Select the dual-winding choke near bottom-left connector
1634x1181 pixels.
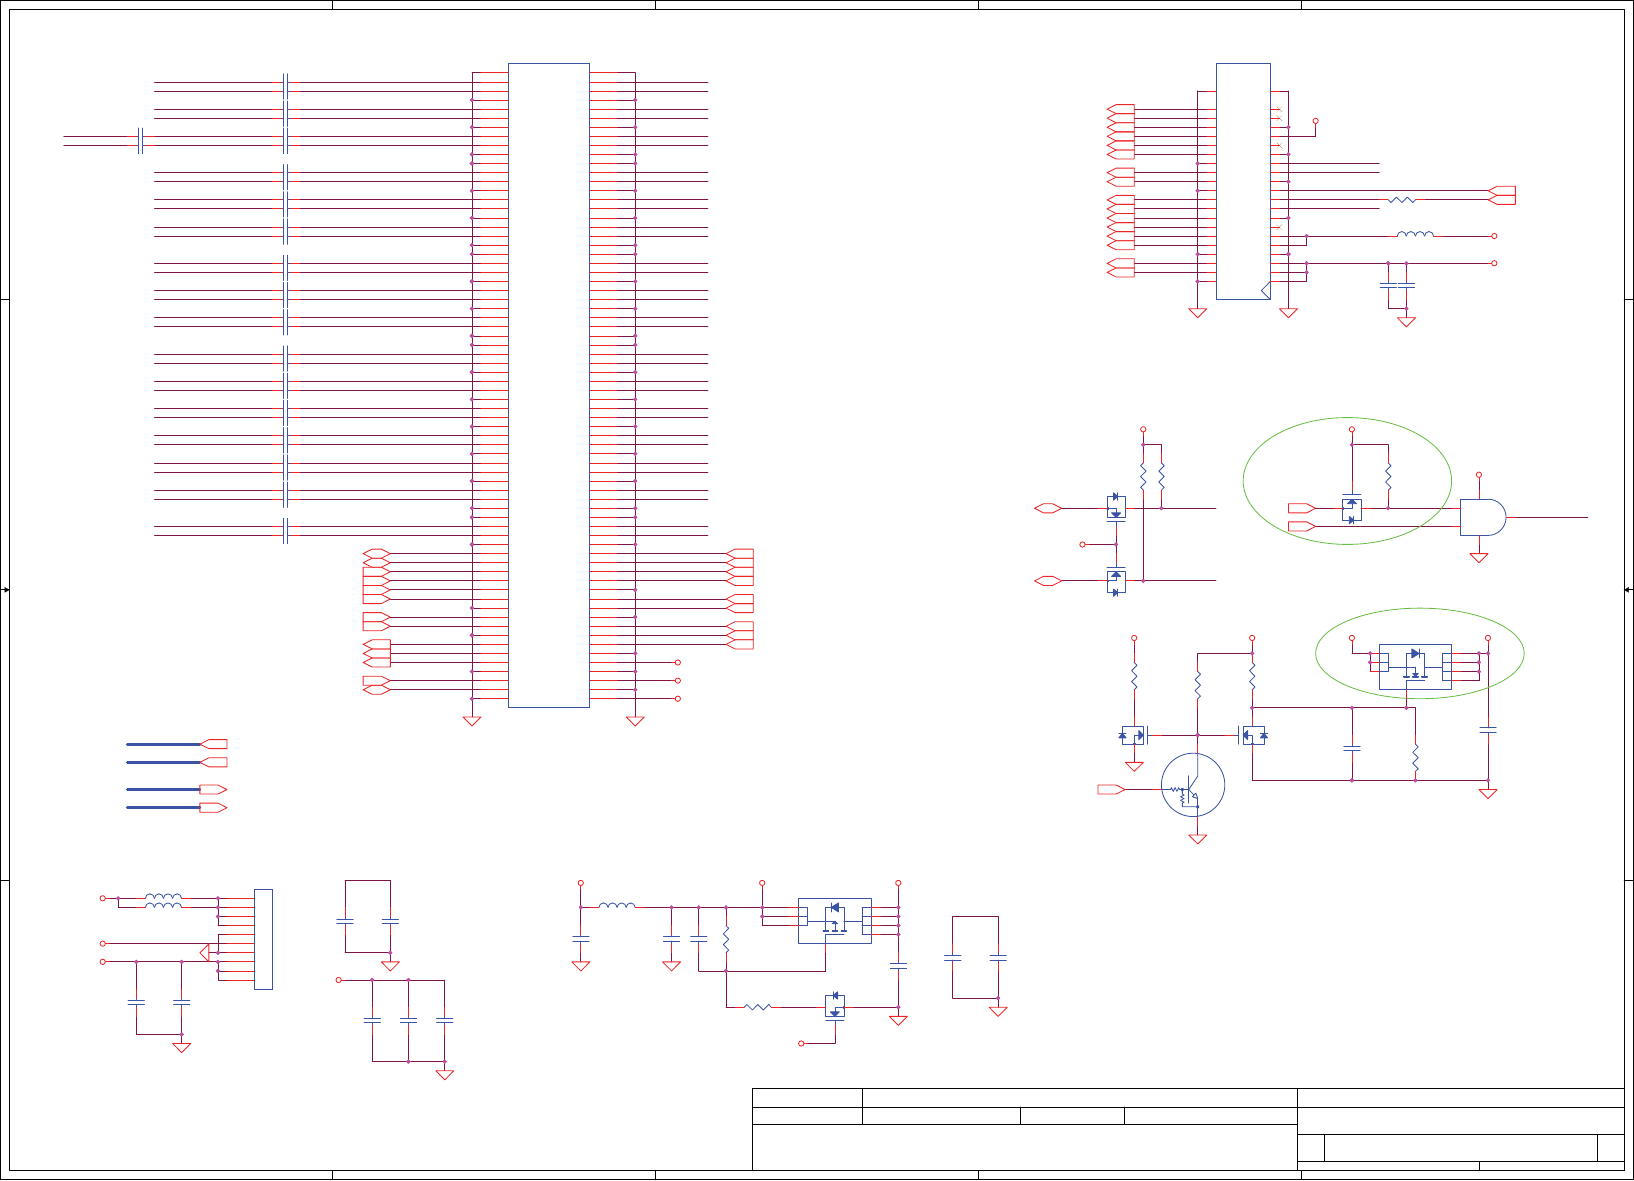(x=164, y=902)
